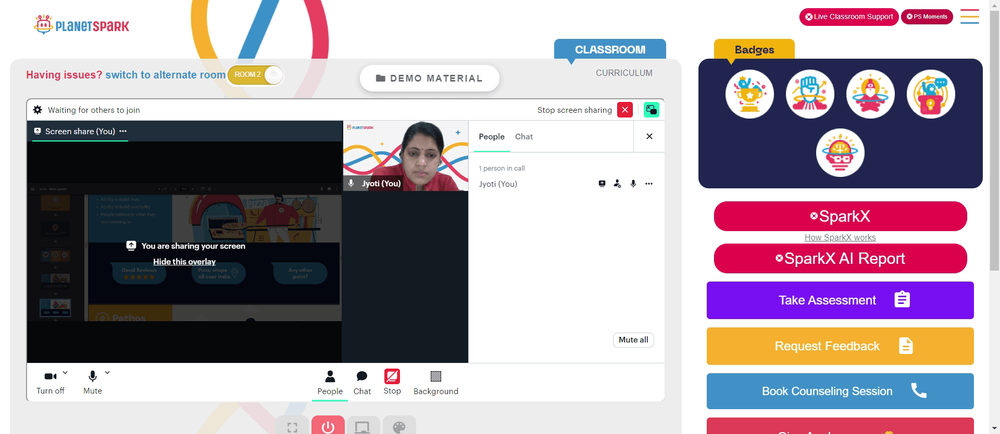
Task: Click the Mute all button
Action: click(633, 340)
